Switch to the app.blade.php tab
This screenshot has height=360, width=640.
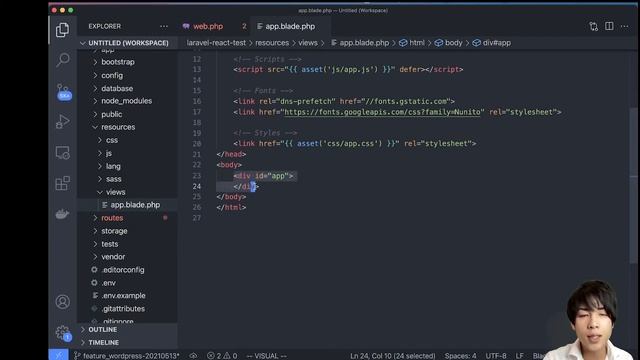pos(290,27)
